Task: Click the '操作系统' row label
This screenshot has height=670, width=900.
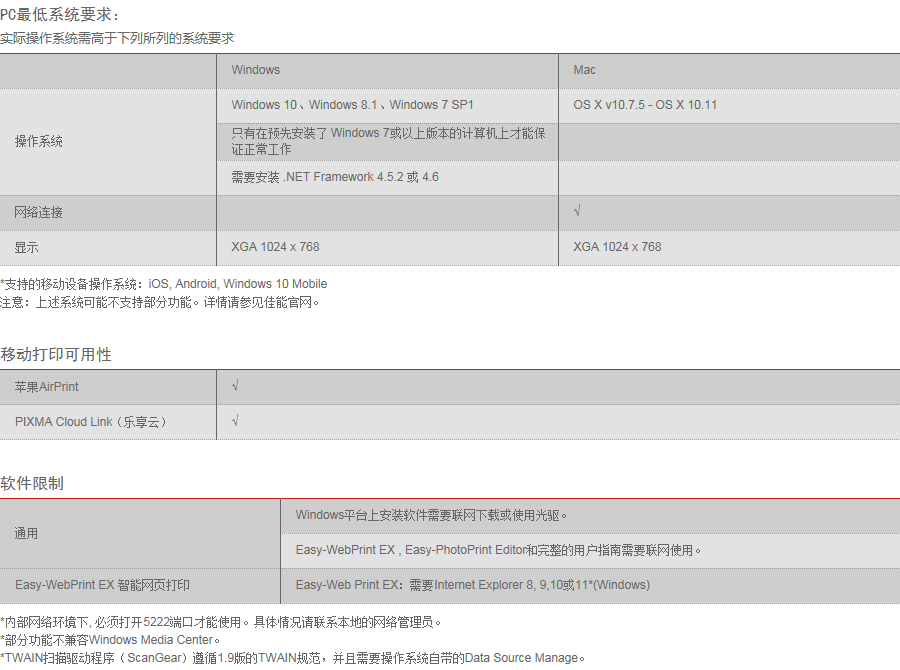Action: pos(38,141)
